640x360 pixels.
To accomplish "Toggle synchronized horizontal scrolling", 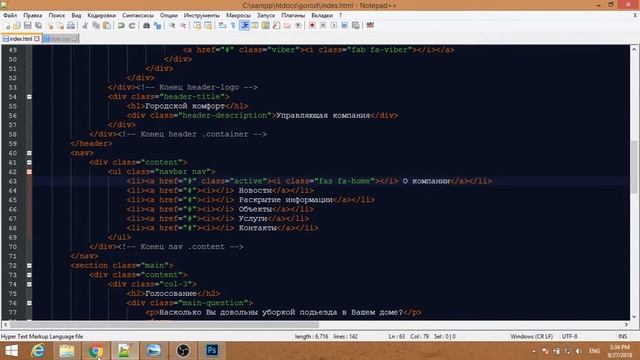I will pos(208,25).
